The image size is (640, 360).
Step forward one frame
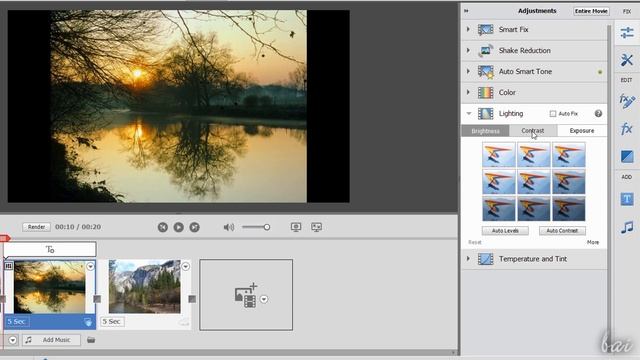click(194, 227)
